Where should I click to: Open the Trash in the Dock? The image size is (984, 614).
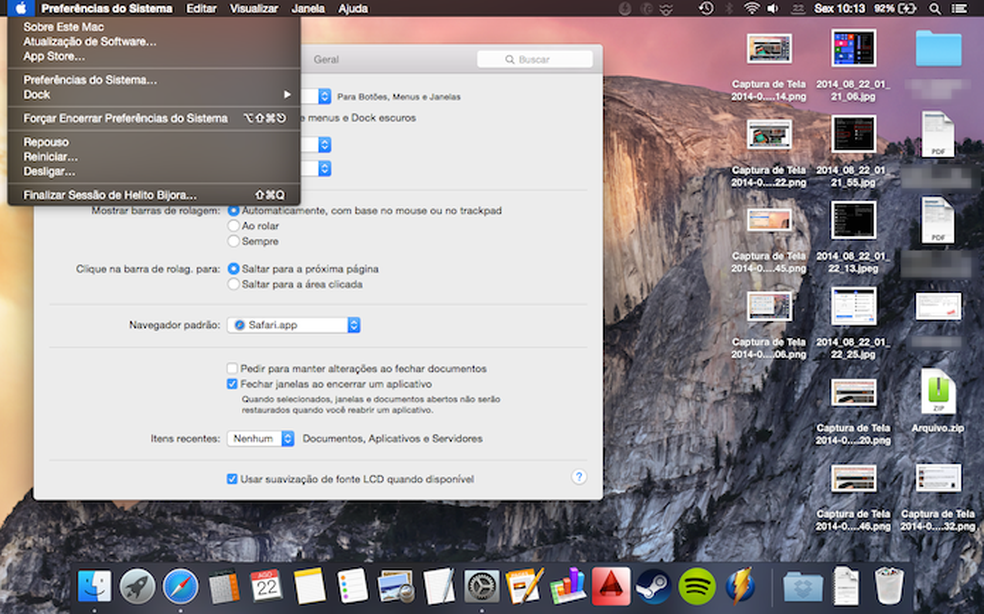pos(889,586)
